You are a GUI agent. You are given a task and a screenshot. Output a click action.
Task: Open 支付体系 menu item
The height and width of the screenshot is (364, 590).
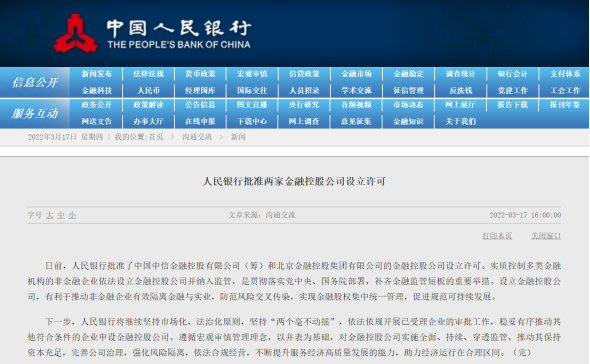click(x=565, y=74)
